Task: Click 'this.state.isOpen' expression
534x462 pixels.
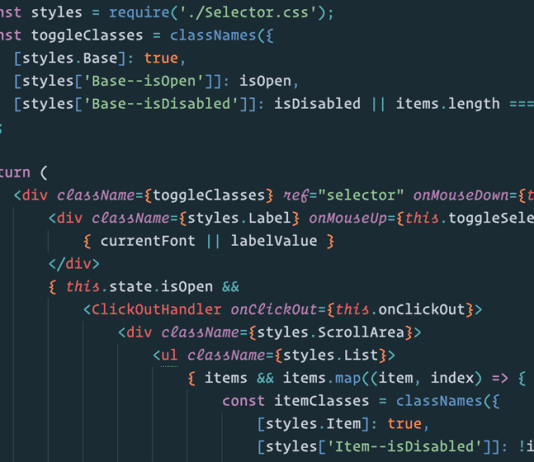Action: (139, 286)
